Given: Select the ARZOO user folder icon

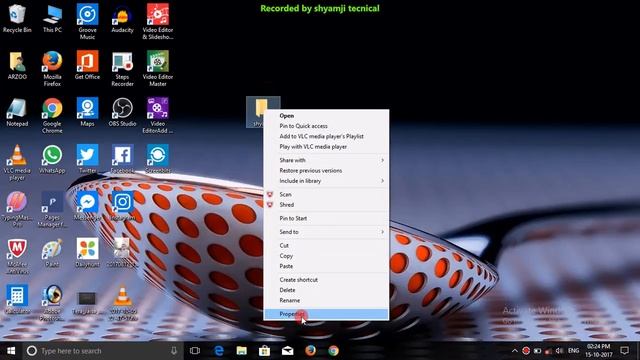Looking at the screenshot, I should (x=17, y=65).
